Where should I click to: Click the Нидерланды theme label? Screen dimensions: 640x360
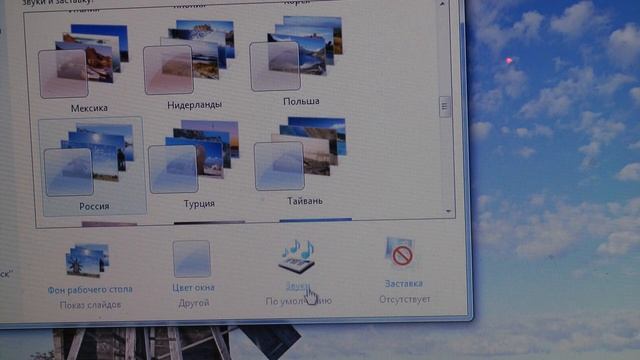(194, 105)
